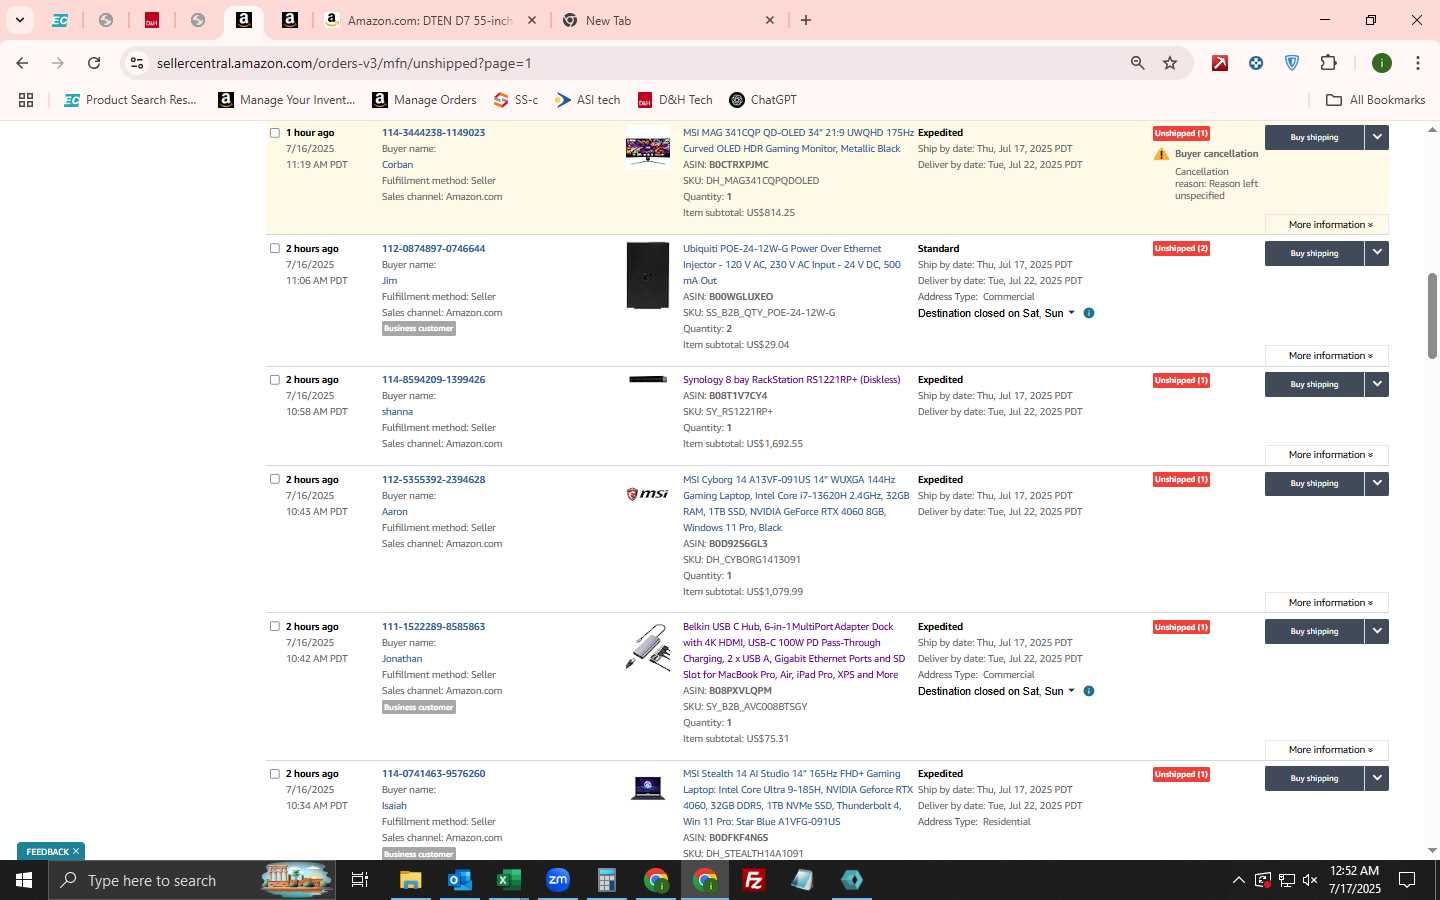
Task: Click the MSI MAG monitor product thumbnail
Action: tap(648, 149)
